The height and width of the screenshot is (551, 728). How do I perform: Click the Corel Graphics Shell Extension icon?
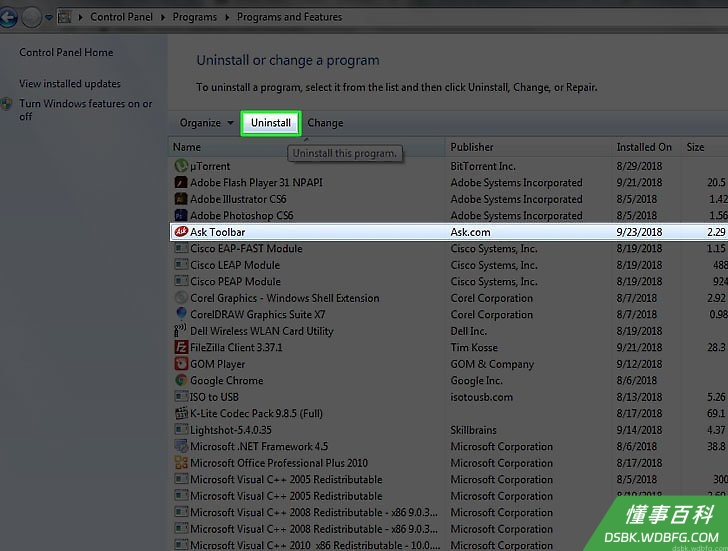(x=181, y=298)
